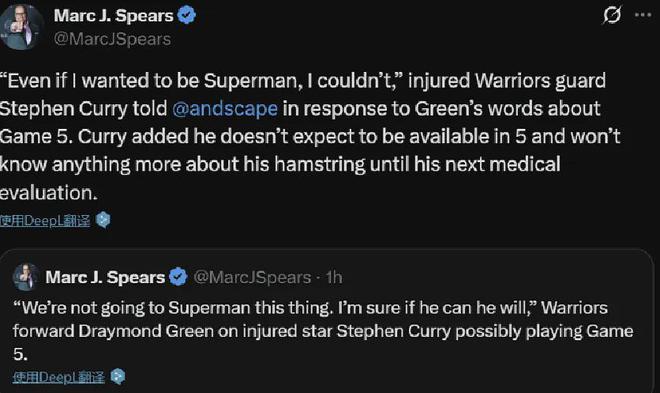The image size is (660, 393).
Task: Open the @andscape mention link
Action: pos(225,109)
